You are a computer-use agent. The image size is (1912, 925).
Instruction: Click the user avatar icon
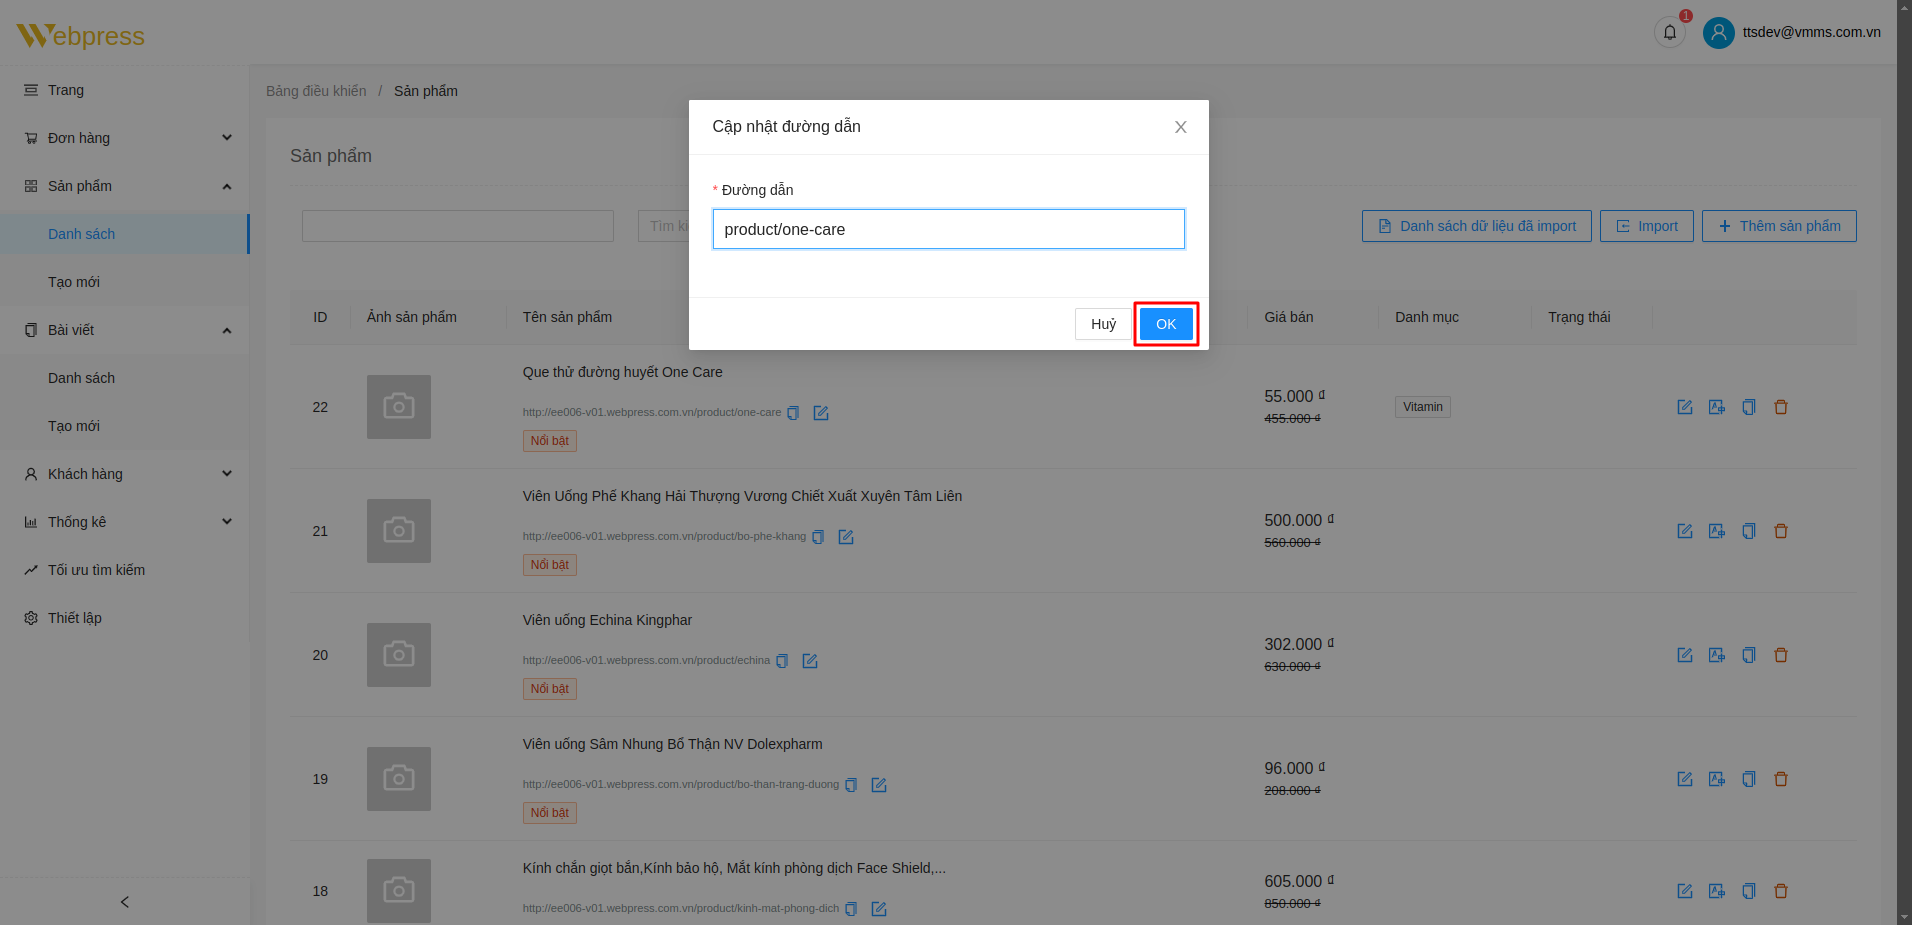point(1718,33)
